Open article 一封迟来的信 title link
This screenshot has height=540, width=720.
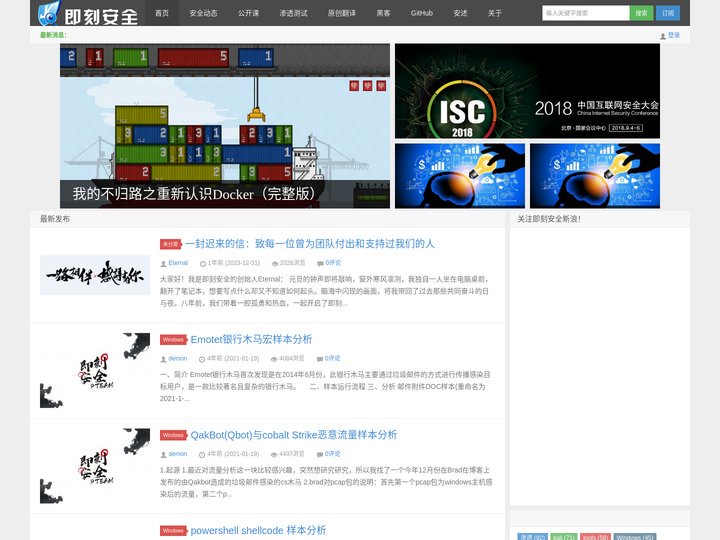click(310, 243)
